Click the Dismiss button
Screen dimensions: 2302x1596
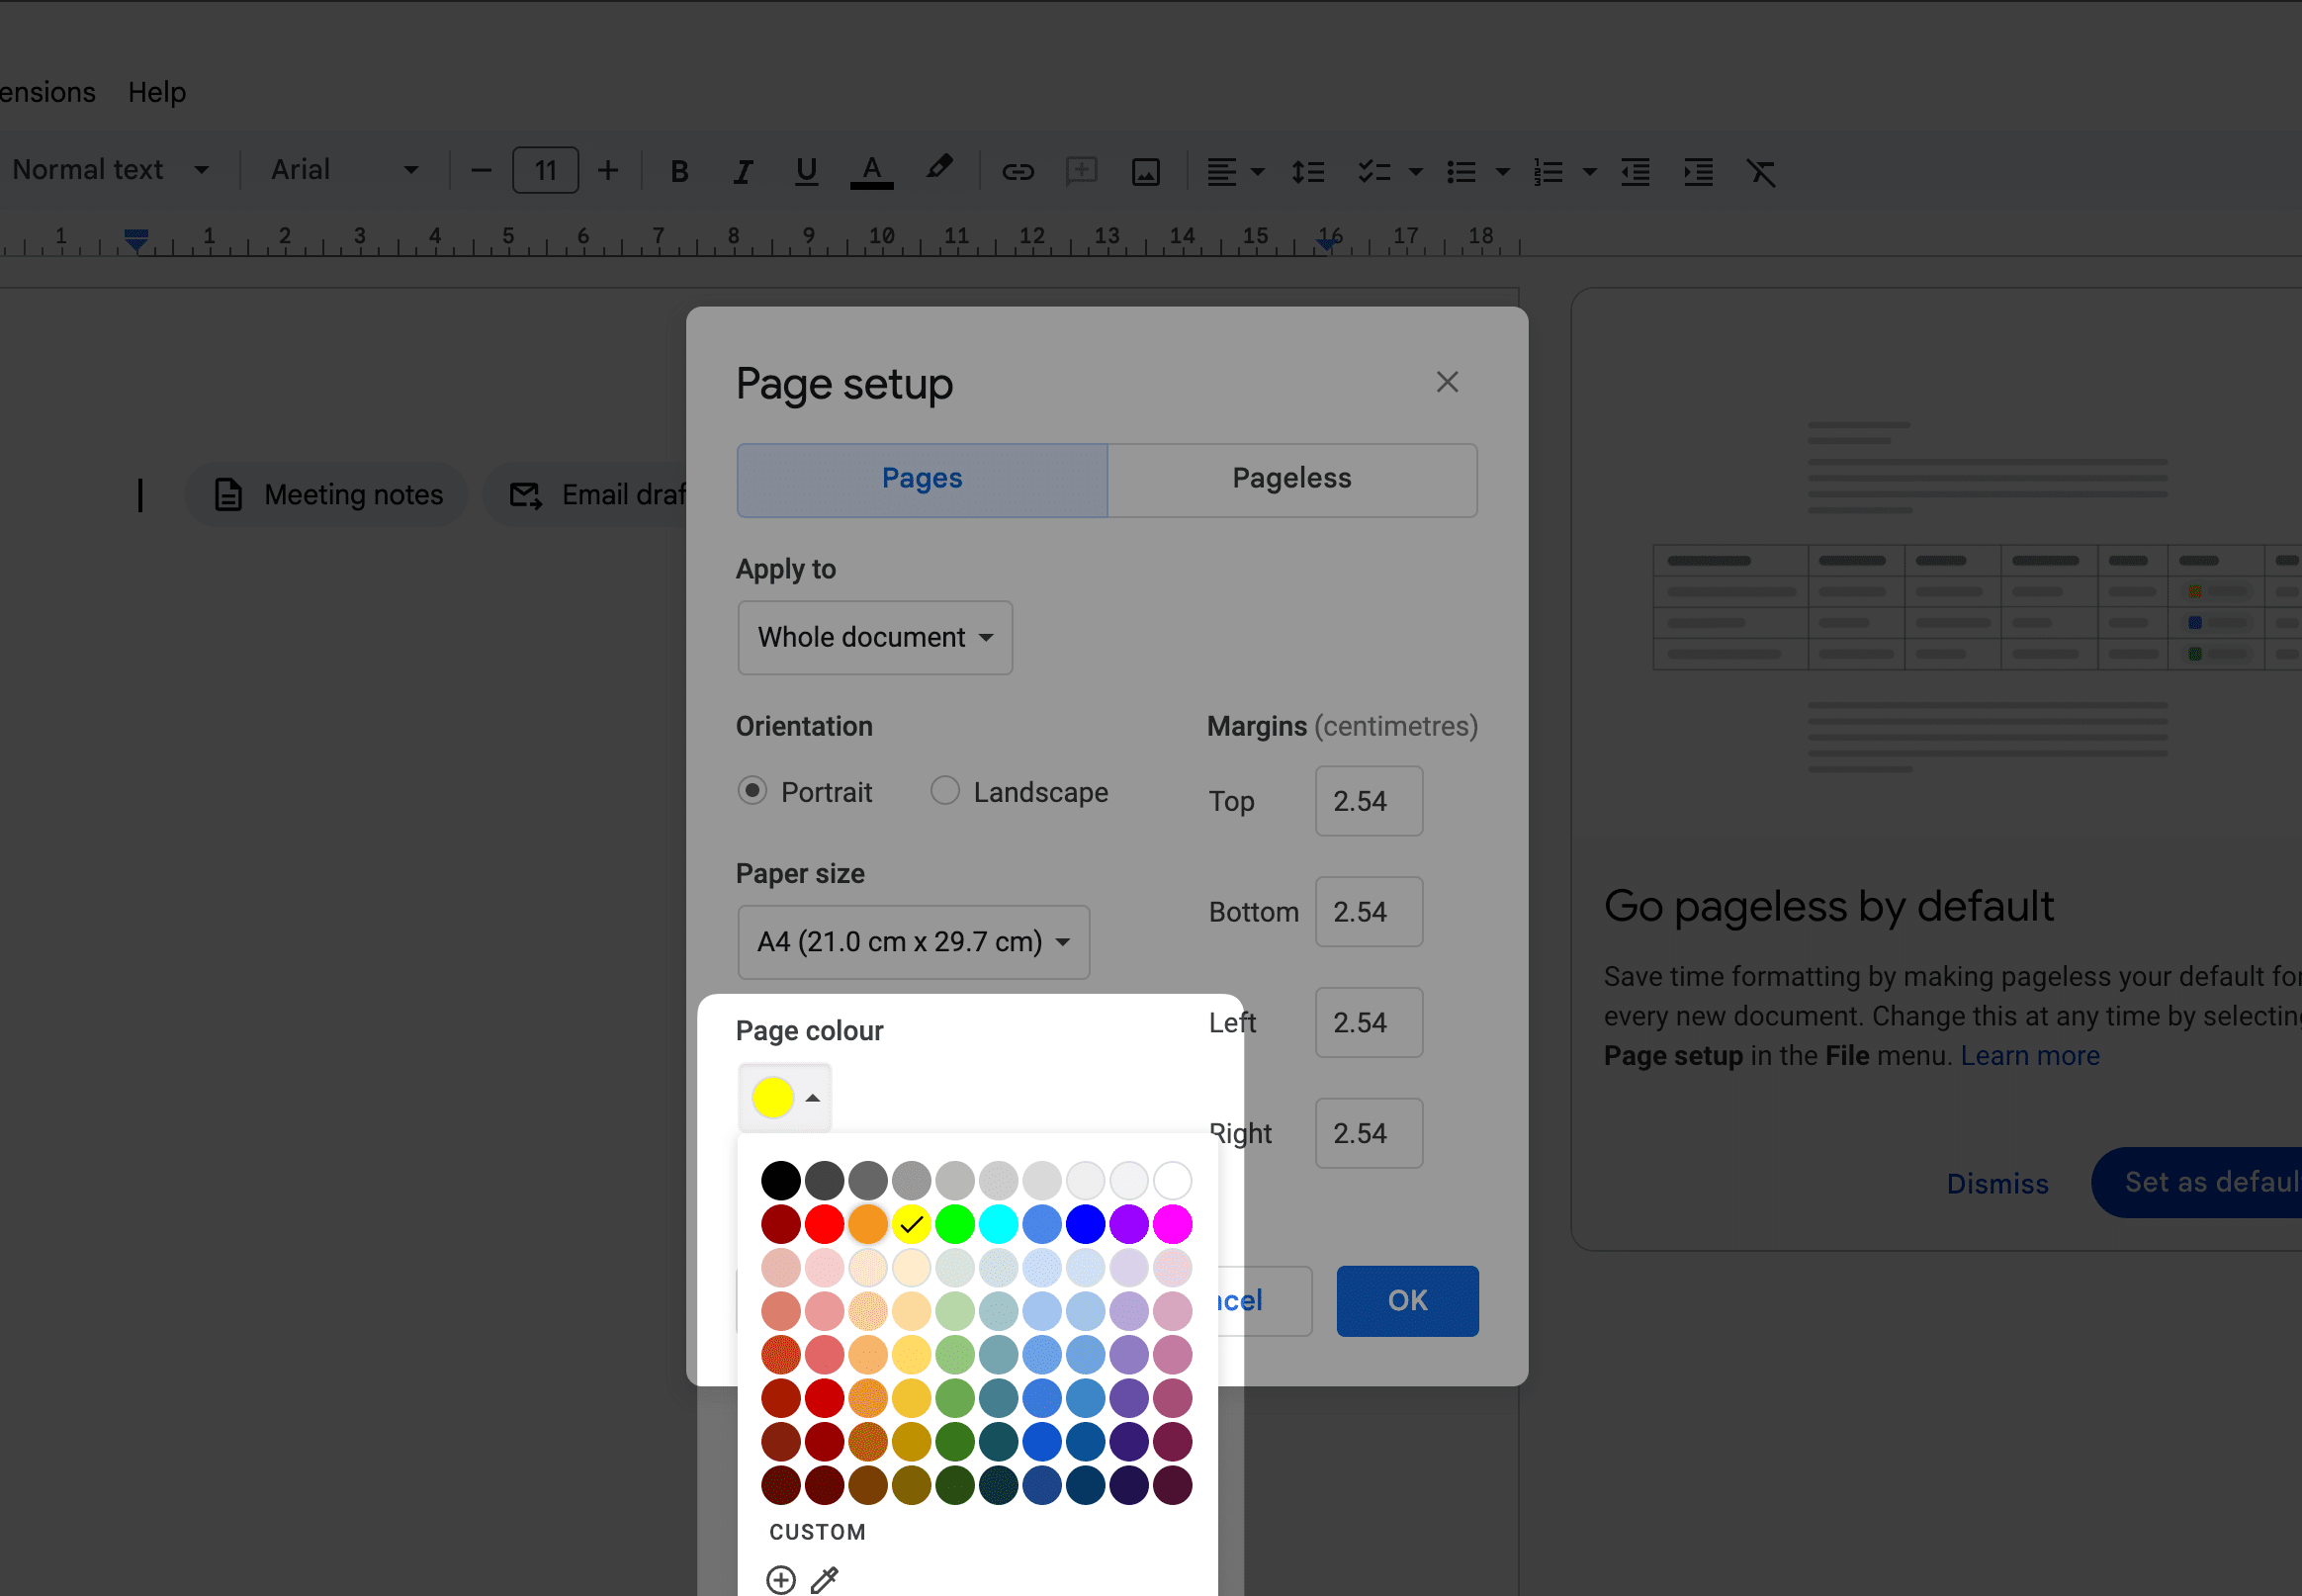click(x=1997, y=1183)
